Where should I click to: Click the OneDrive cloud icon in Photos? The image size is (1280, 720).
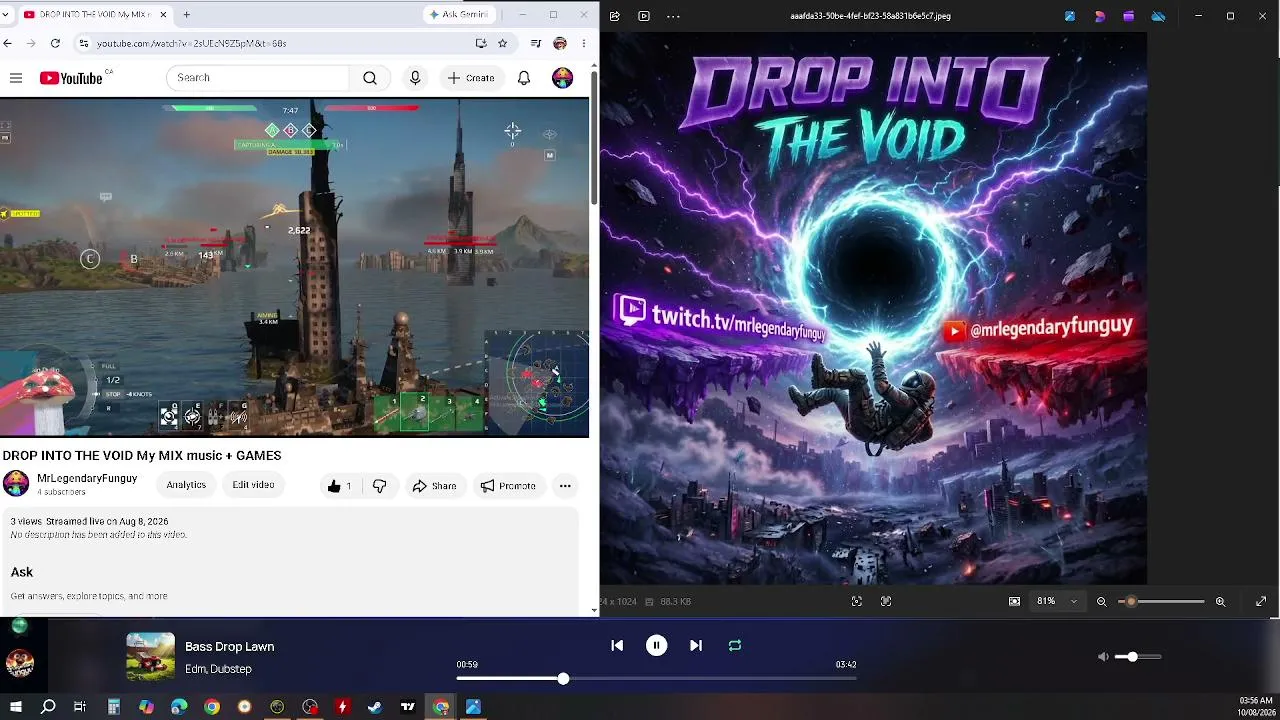(1158, 16)
